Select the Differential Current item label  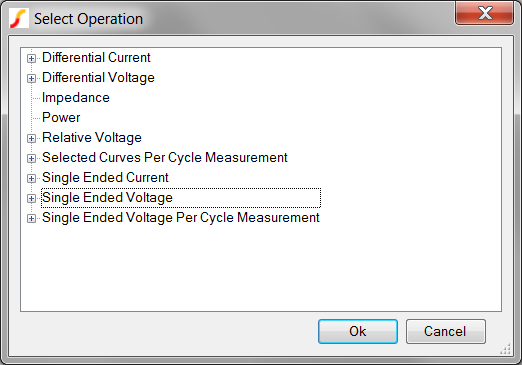(96, 58)
